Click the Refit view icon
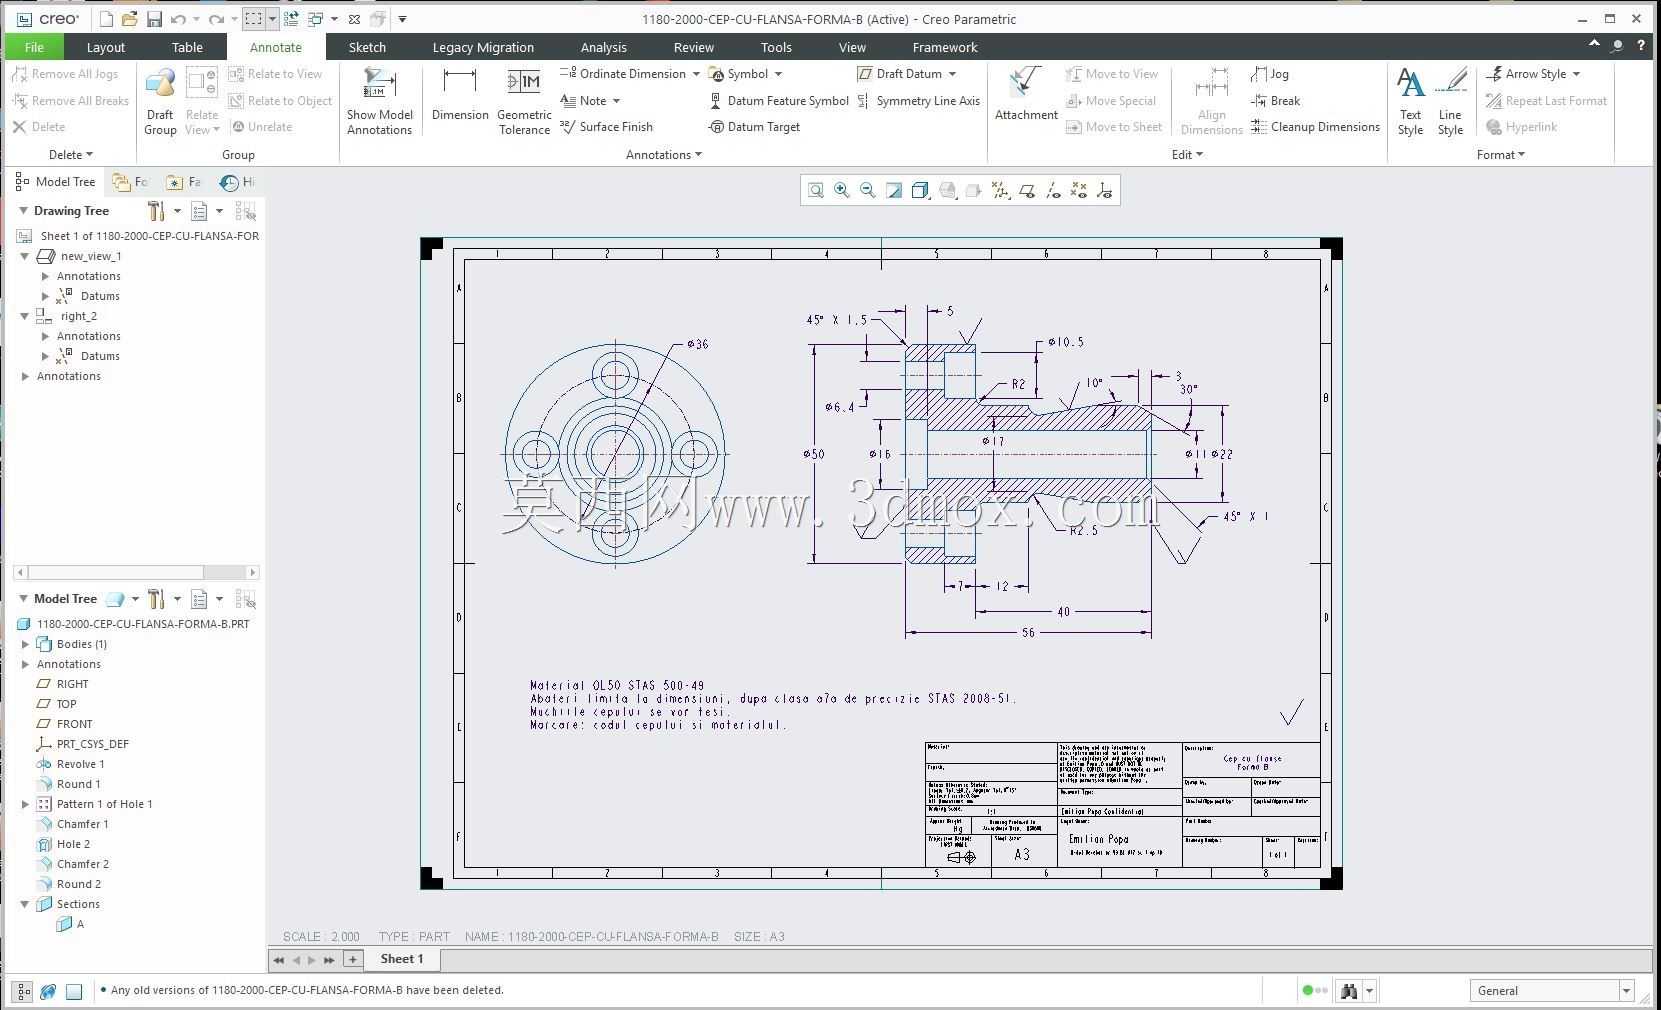This screenshot has height=1010, width=1661. pyautogui.click(x=816, y=190)
